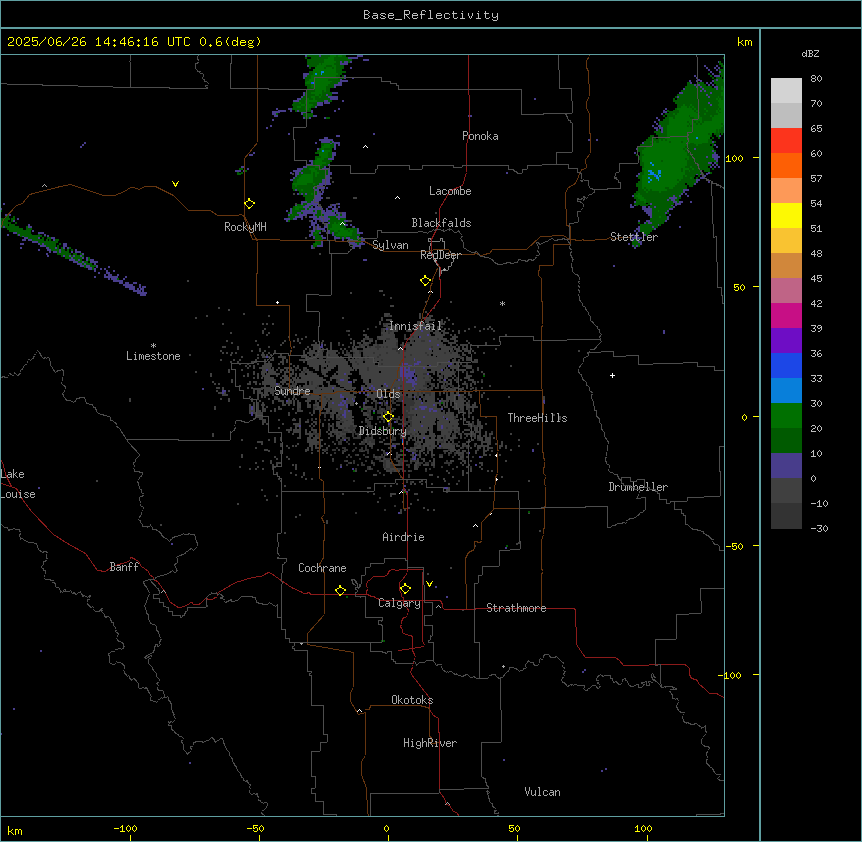Image resolution: width=862 pixels, height=842 pixels.
Task: Click the white asterisk above Limestone
Action: (153, 346)
